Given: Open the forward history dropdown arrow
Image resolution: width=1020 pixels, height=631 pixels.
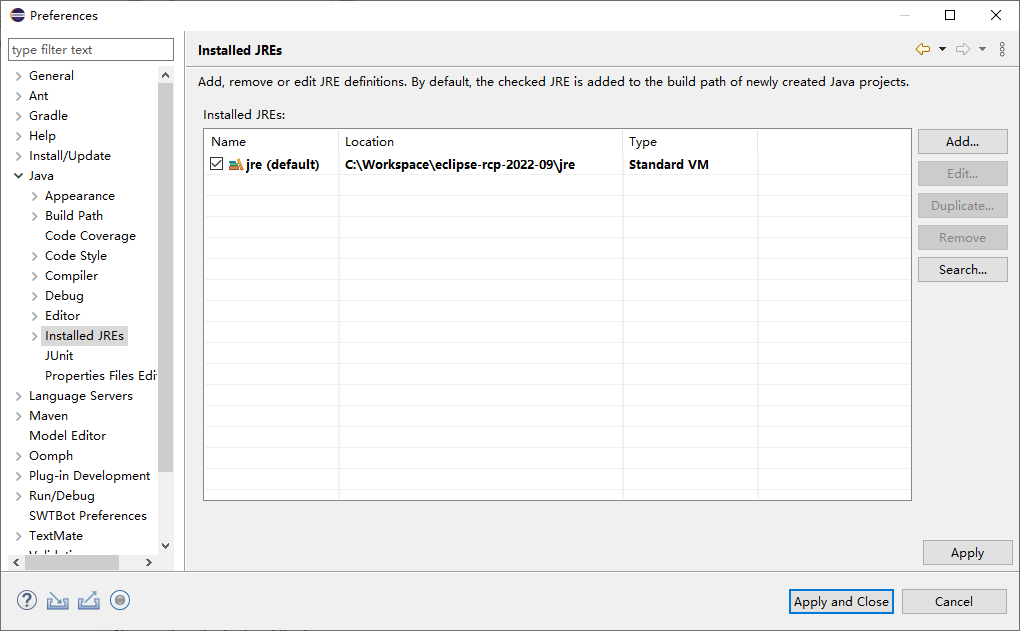Looking at the screenshot, I should click(982, 49).
